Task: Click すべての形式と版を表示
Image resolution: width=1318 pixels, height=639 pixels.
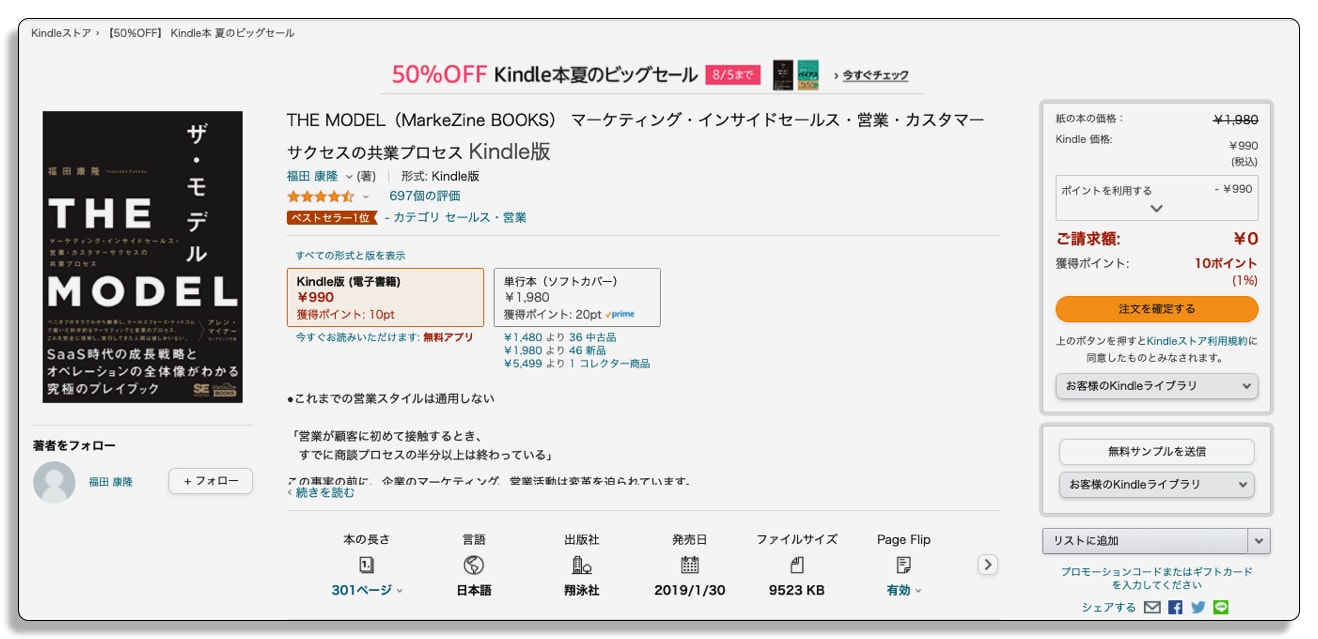Action: coord(350,255)
